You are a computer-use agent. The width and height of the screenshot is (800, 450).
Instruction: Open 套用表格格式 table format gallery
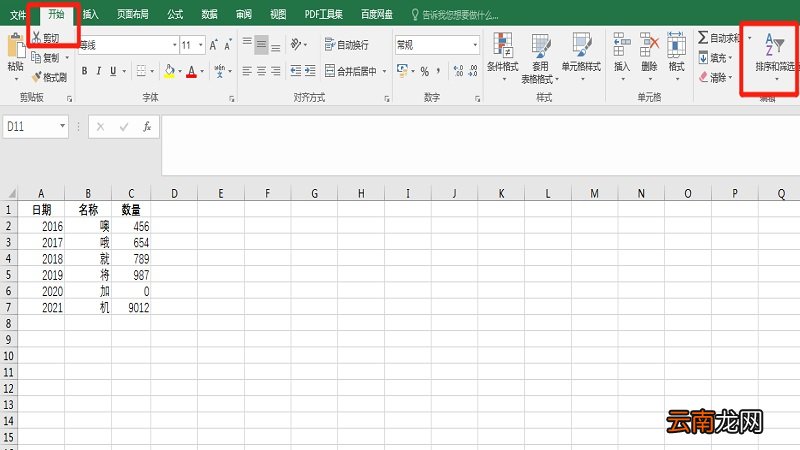(540, 57)
